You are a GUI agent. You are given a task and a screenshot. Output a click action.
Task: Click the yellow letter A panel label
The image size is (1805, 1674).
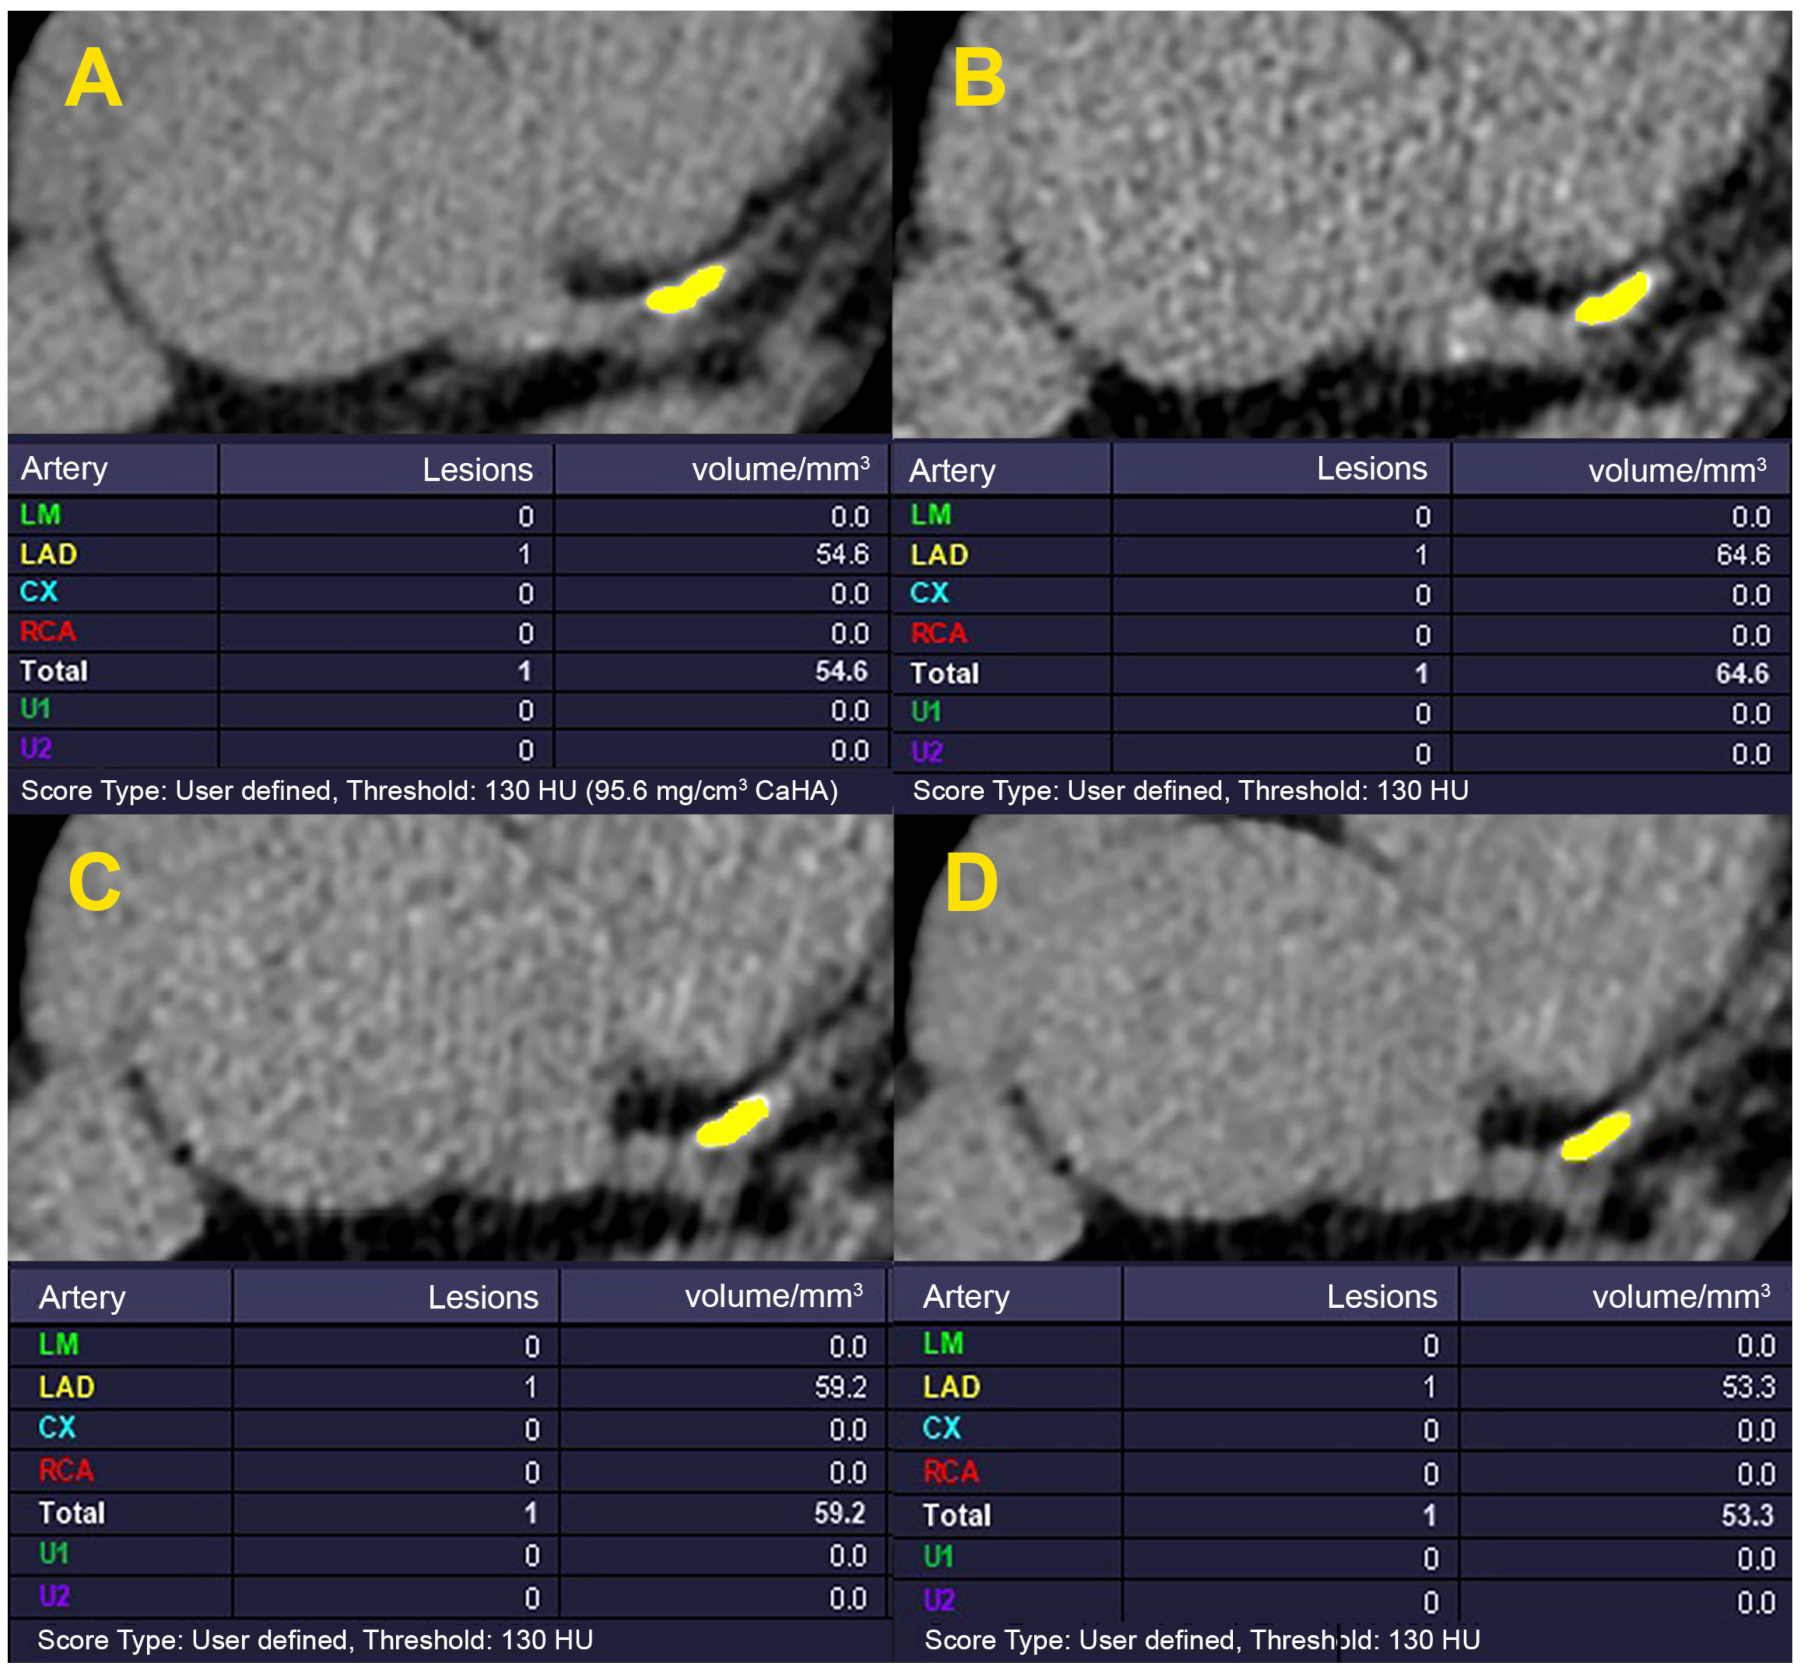click(x=93, y=78)
